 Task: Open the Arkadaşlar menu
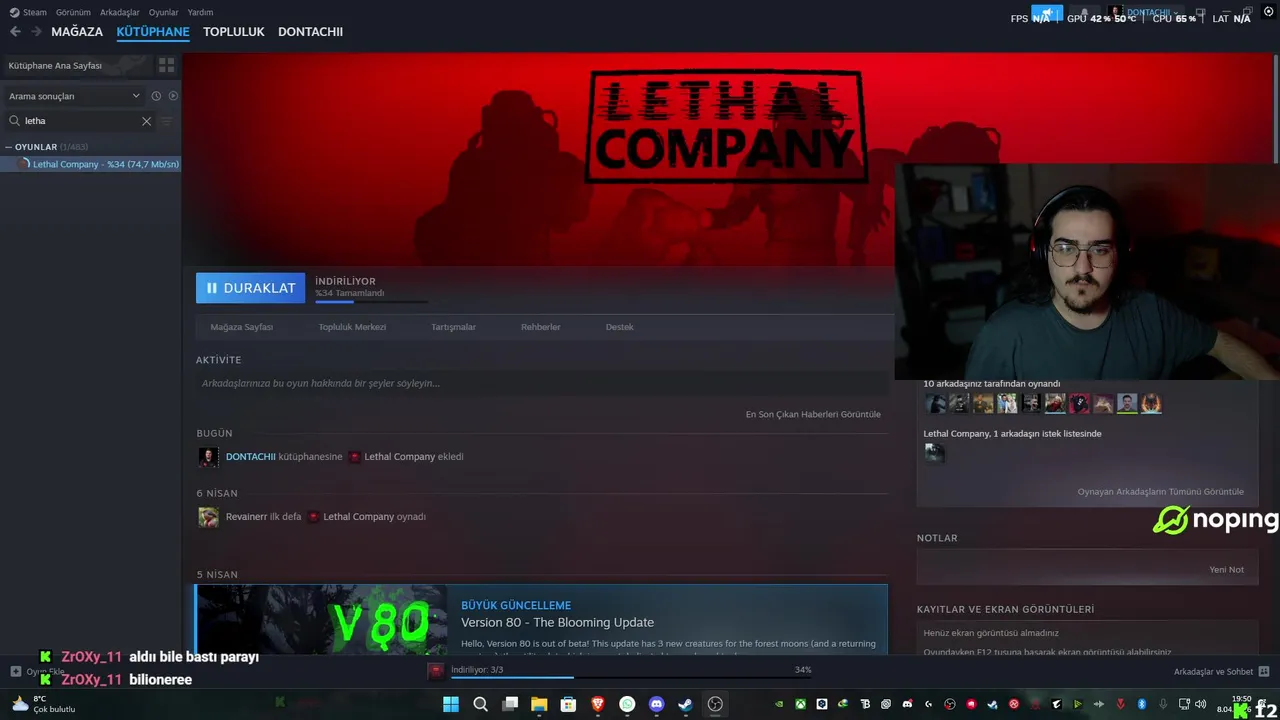(x=120, y=12)
